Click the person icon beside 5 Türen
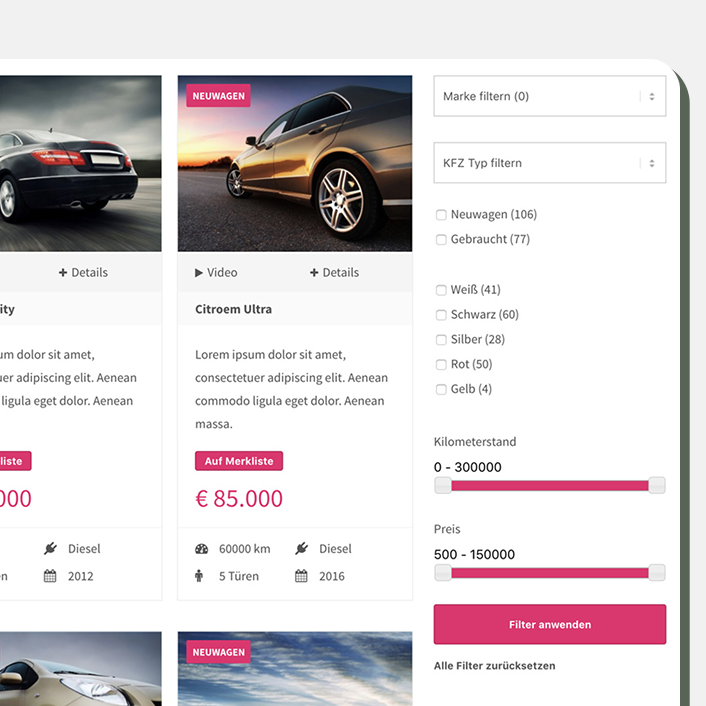Screen dimensions: 706x706 [199, 576]
